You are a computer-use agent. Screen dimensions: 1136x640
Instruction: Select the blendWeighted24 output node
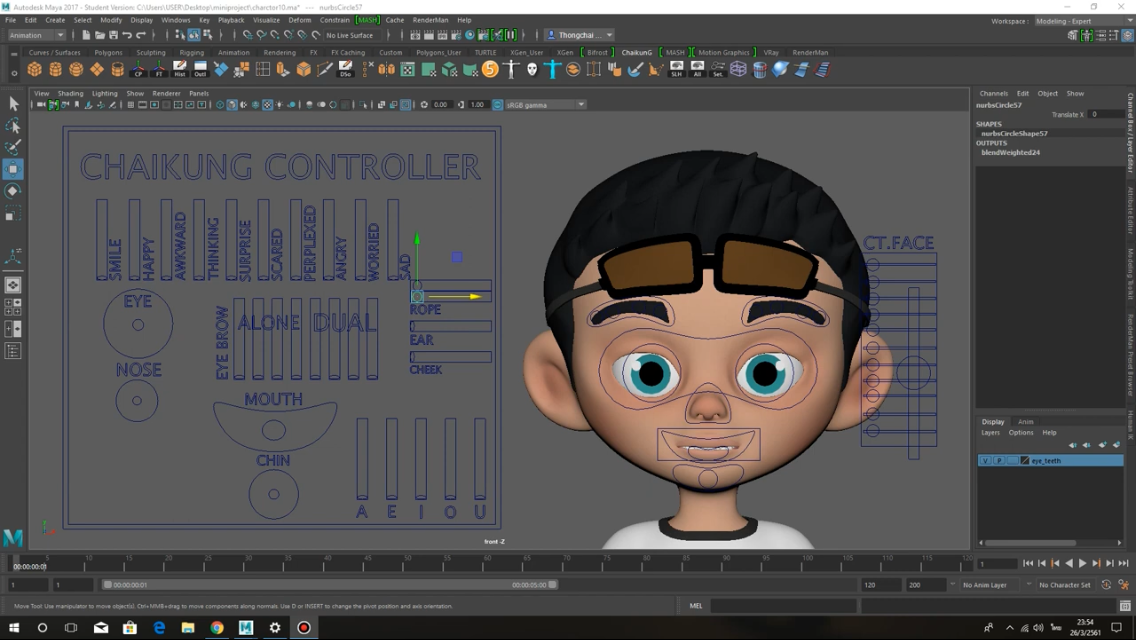tap(1011, 153)
